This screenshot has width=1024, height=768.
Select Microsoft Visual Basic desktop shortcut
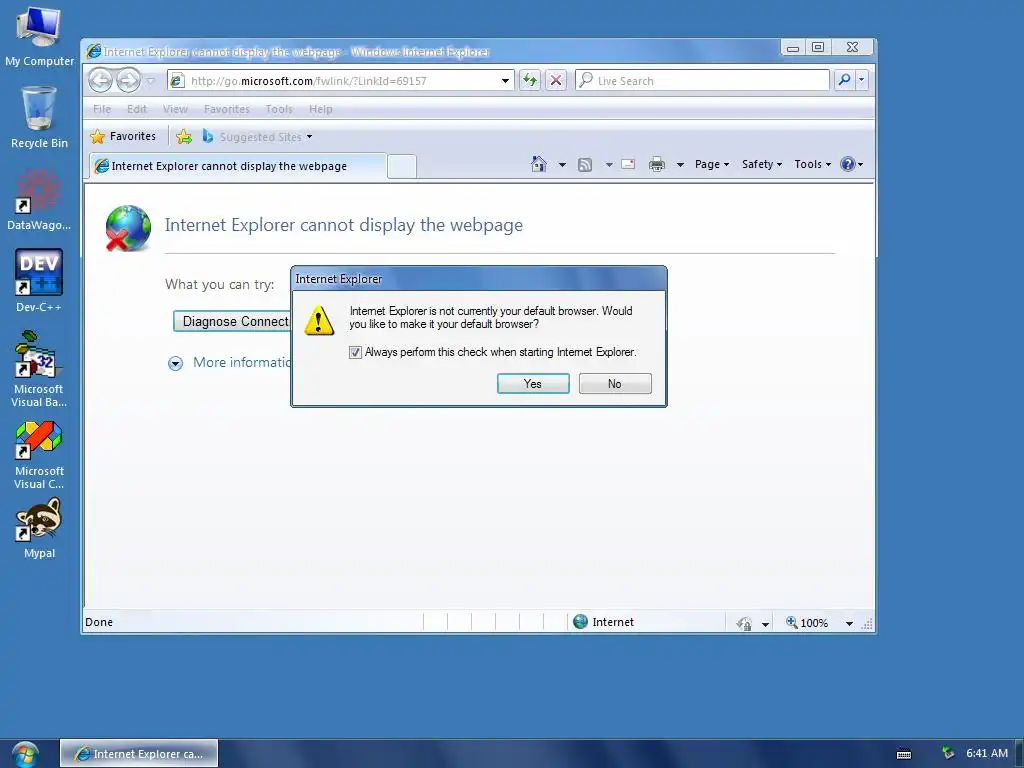[x=39, y=369]
